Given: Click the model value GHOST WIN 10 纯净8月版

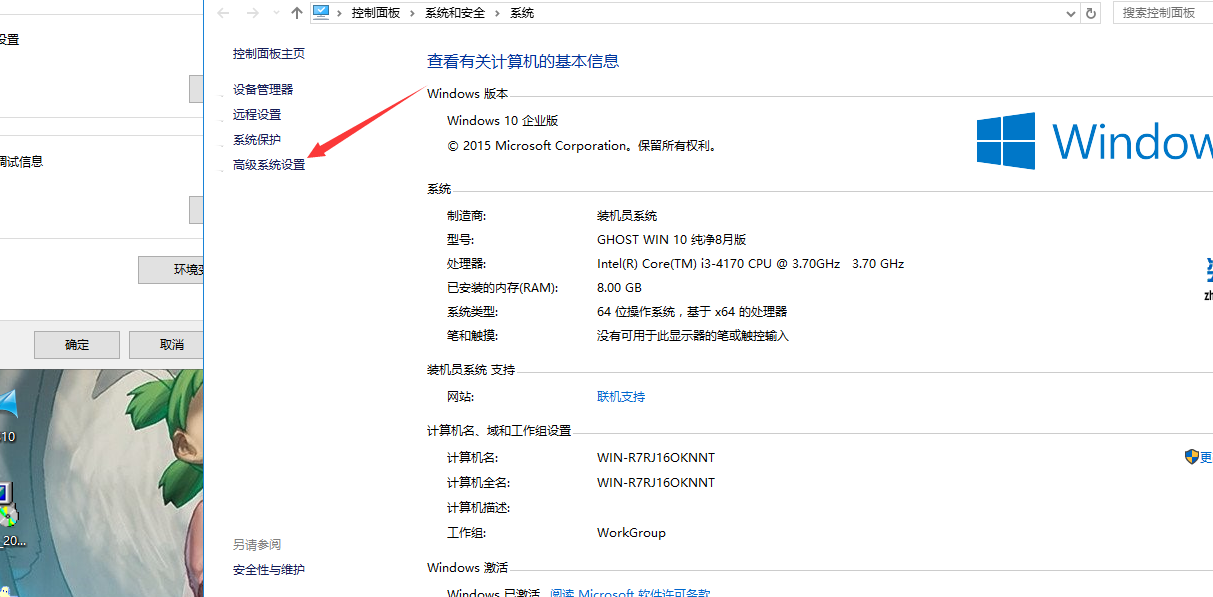Looking at the screenshot, I should tap(672, 240).
